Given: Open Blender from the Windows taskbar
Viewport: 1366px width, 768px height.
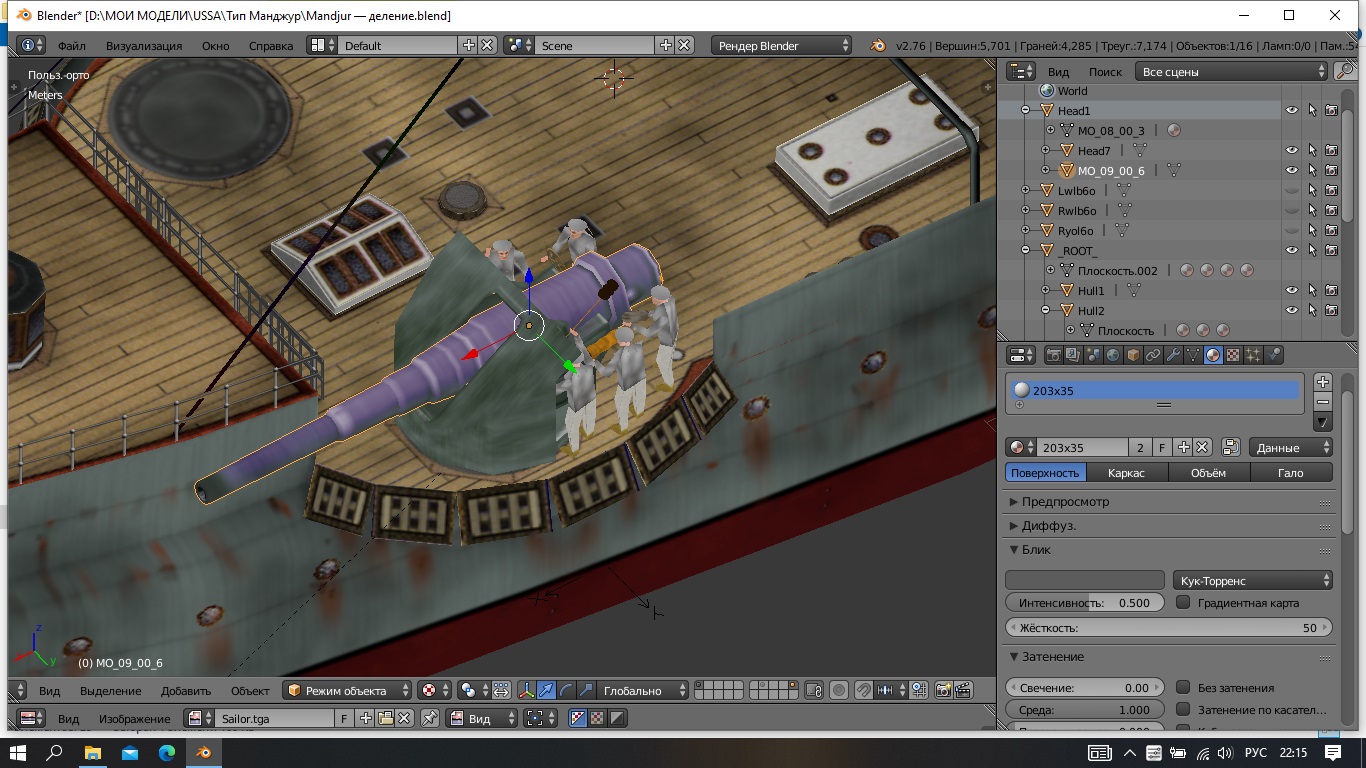Looking at the screenshot, I should [x=204, y=752].
